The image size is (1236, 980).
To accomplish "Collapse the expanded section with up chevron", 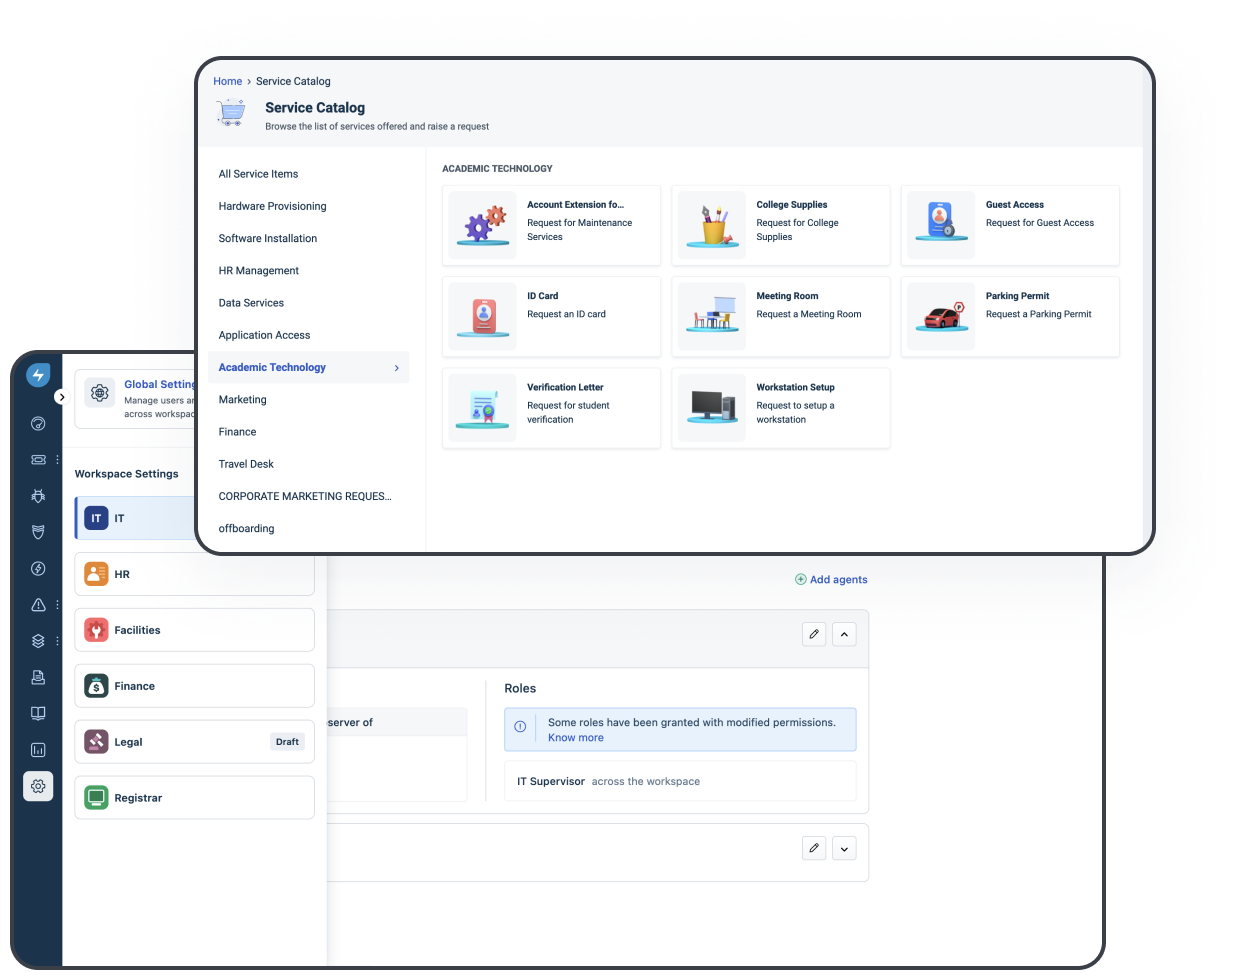I will coord(844,634).
